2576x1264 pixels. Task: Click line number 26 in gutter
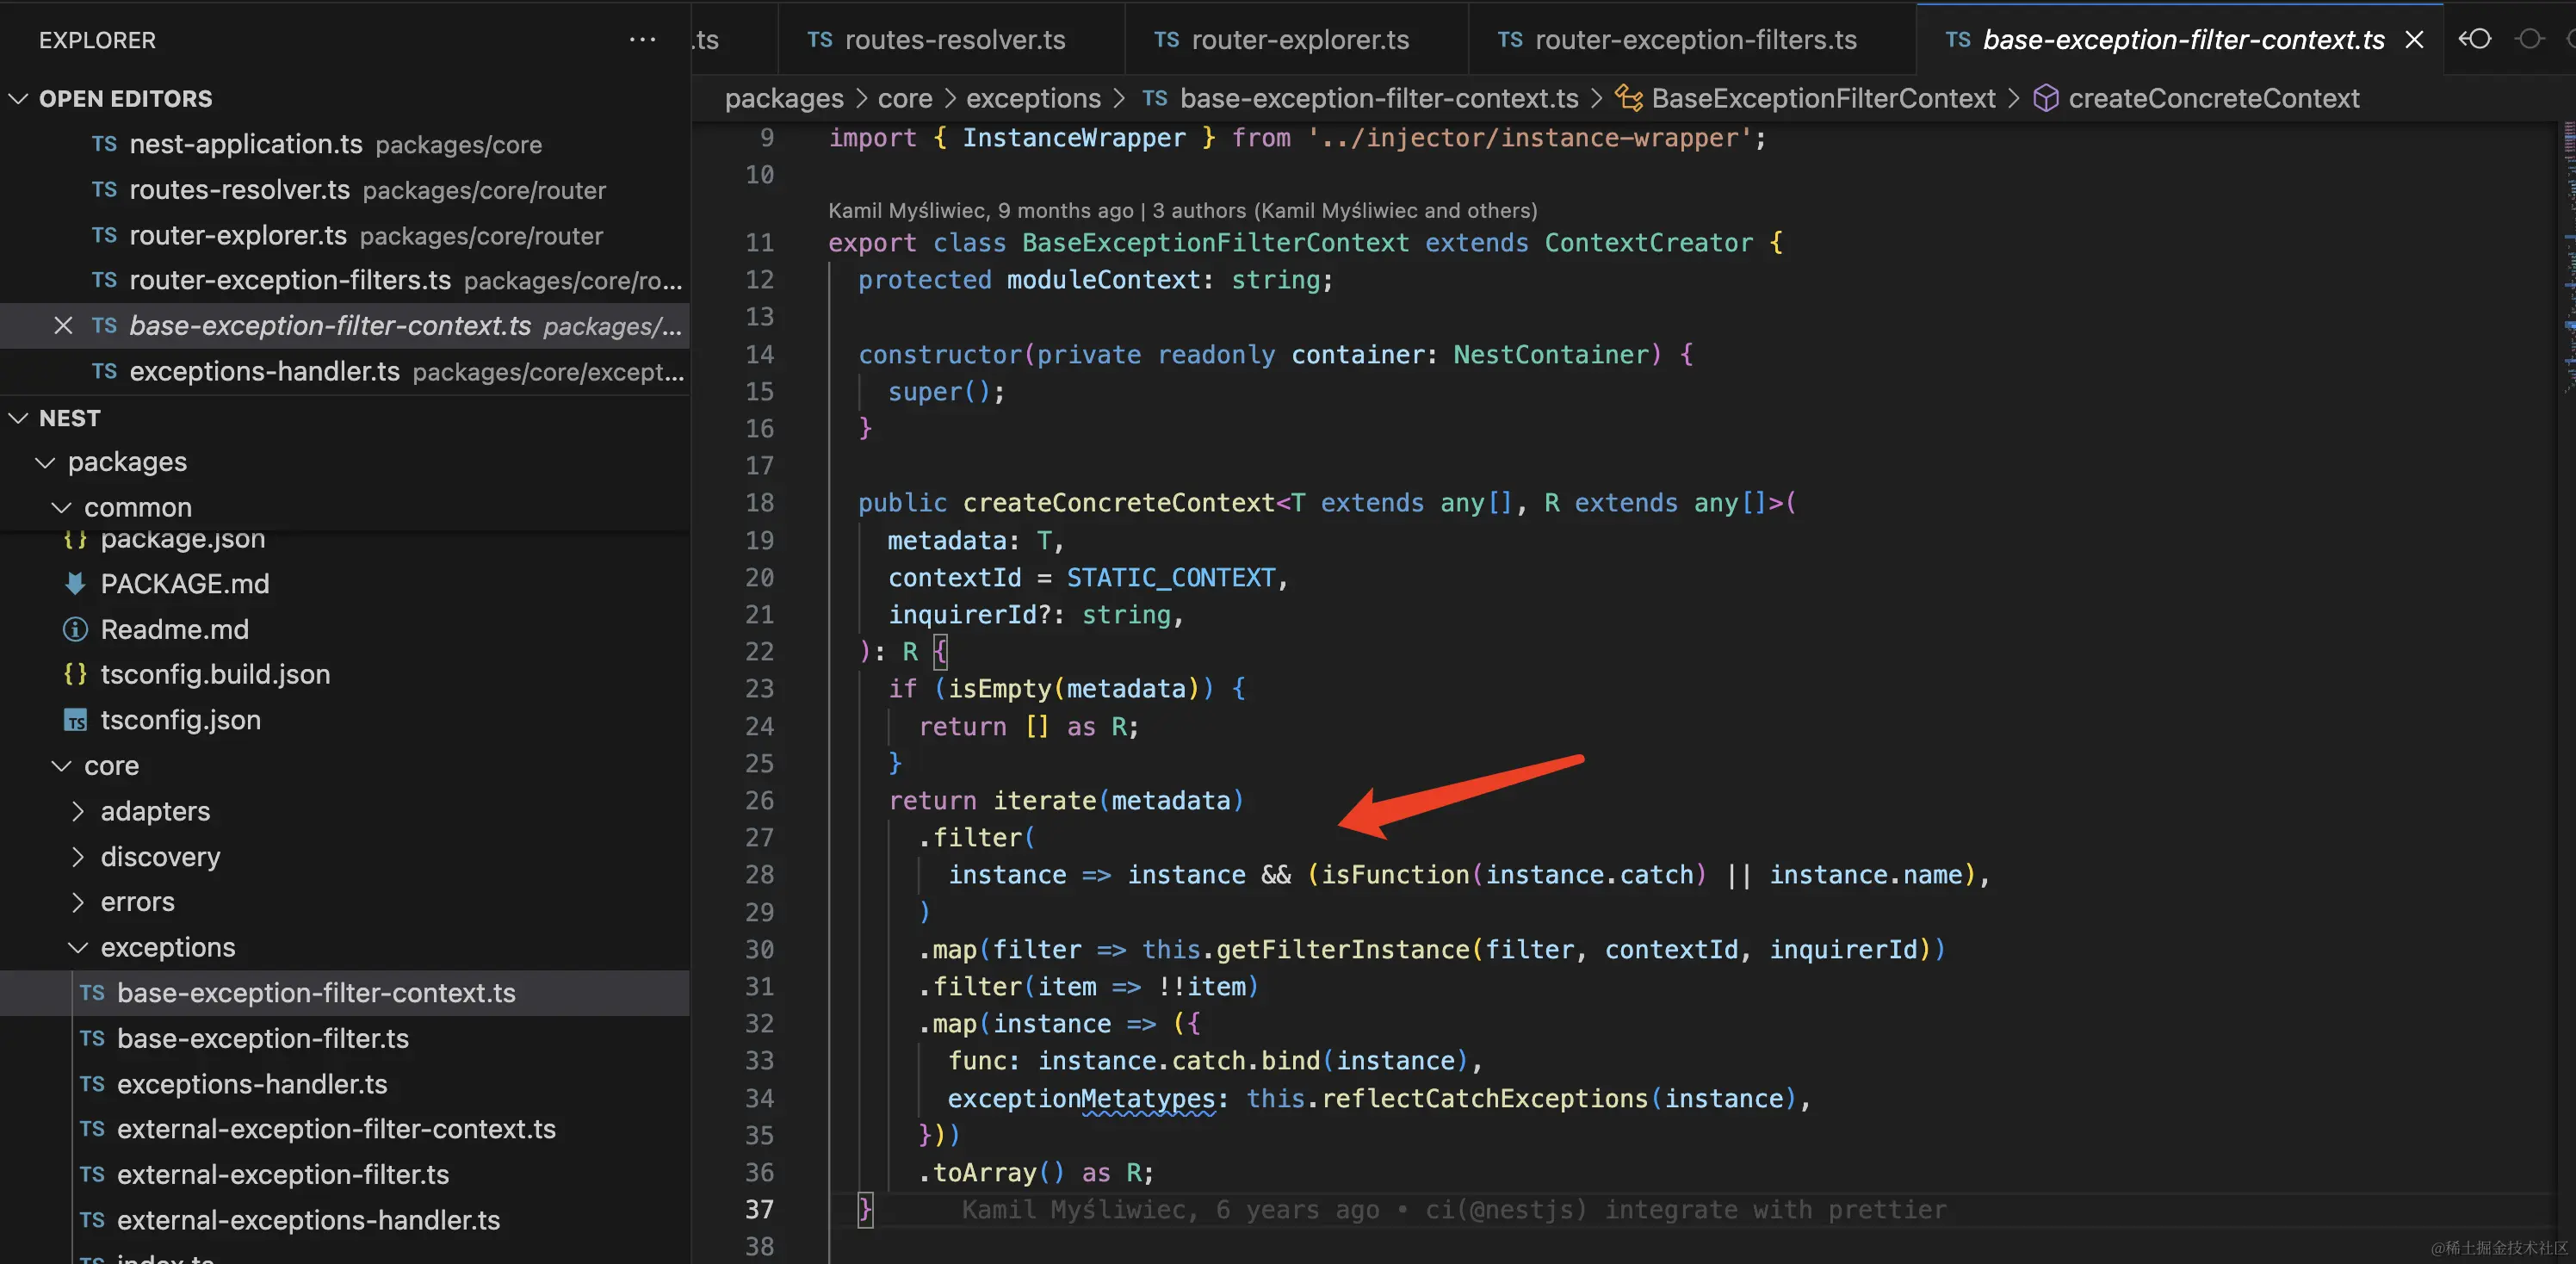(x=759, y=800)
